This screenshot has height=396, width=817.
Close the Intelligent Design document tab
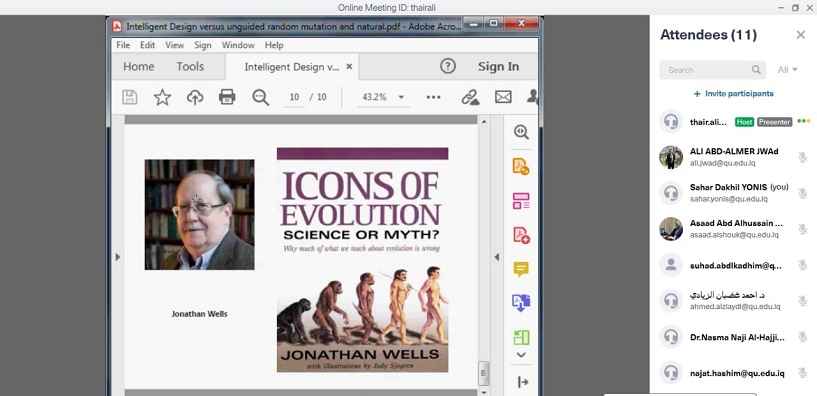click(349, 67)
